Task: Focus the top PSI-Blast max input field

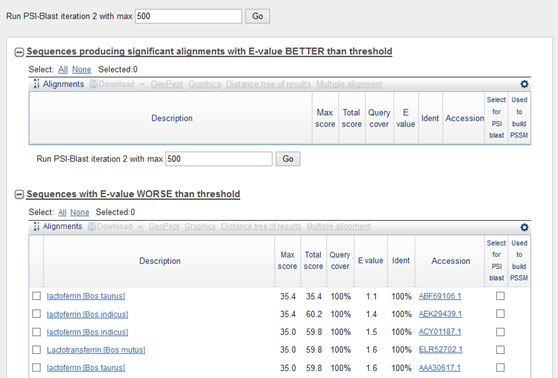Action: click(189, 16)
